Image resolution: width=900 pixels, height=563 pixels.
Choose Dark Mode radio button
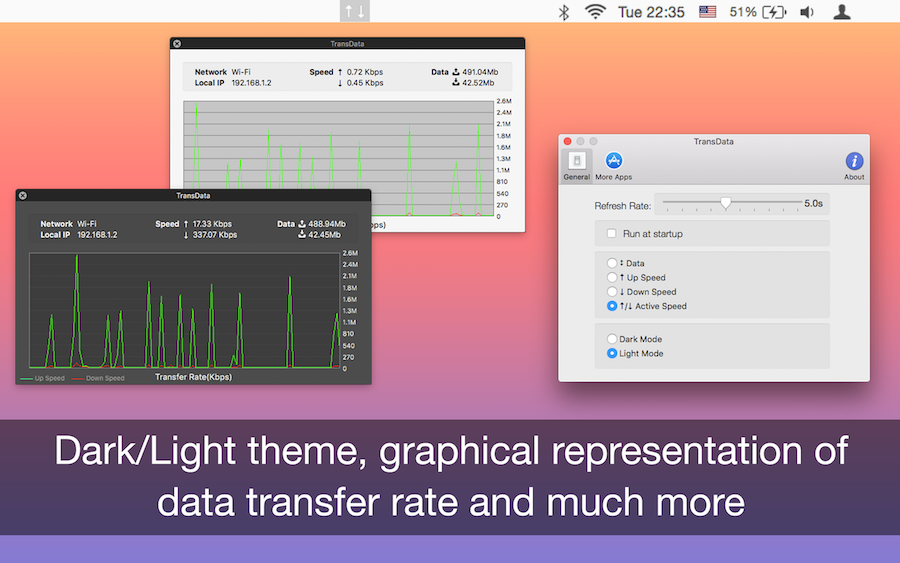[x=612, y=339]
